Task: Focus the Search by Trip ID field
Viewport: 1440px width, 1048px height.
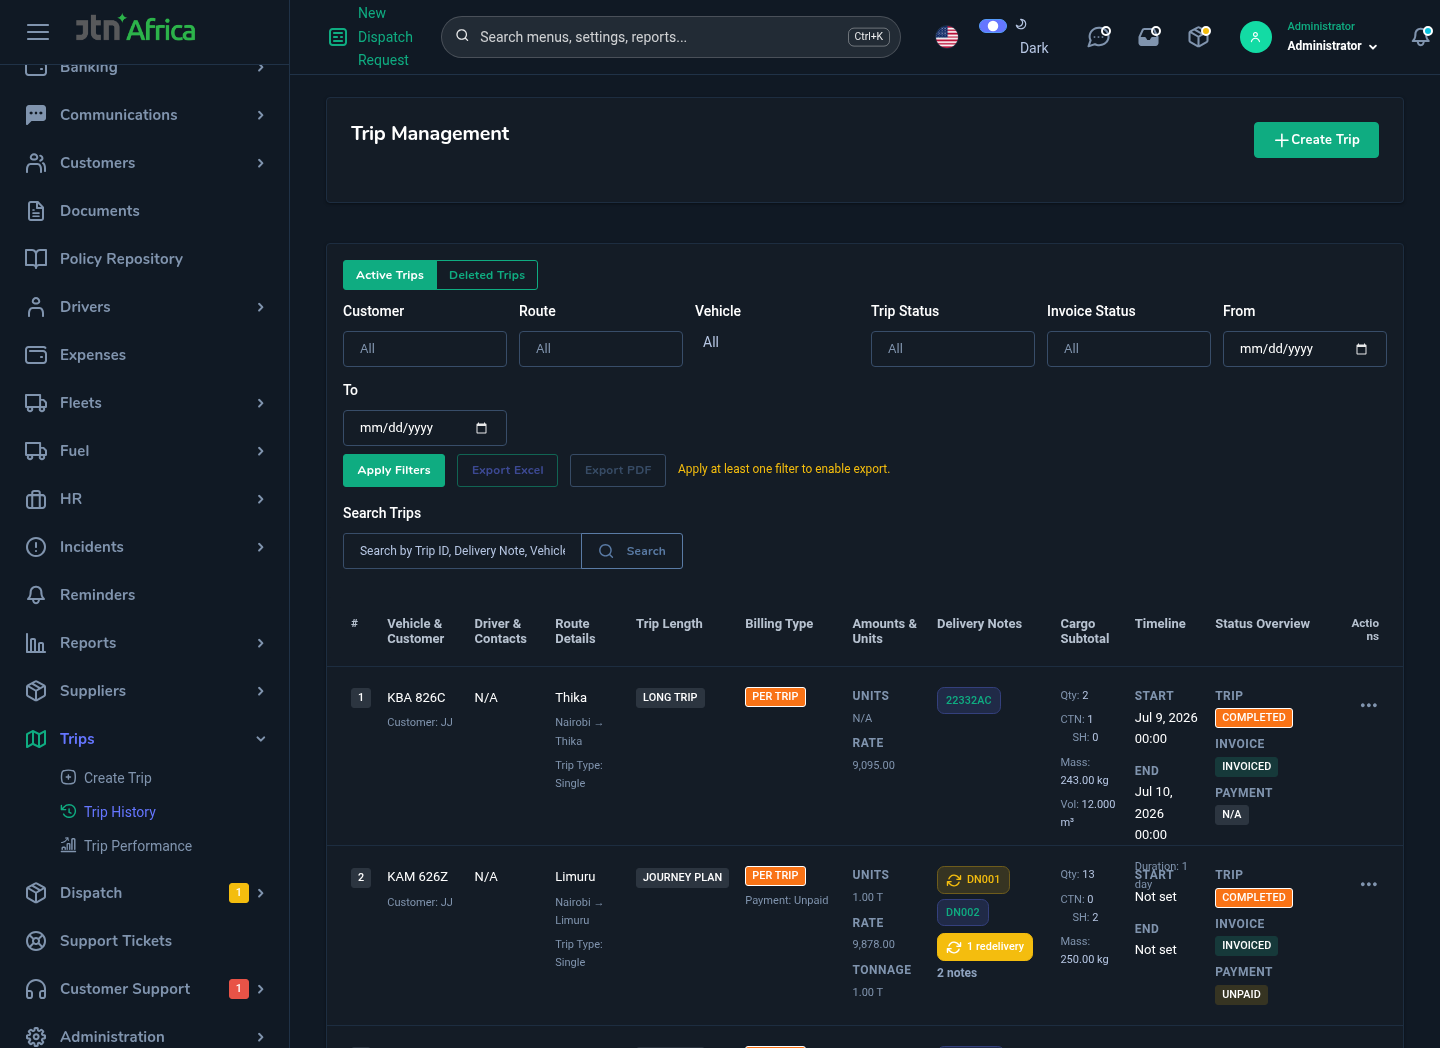Action: click(462, 551)
